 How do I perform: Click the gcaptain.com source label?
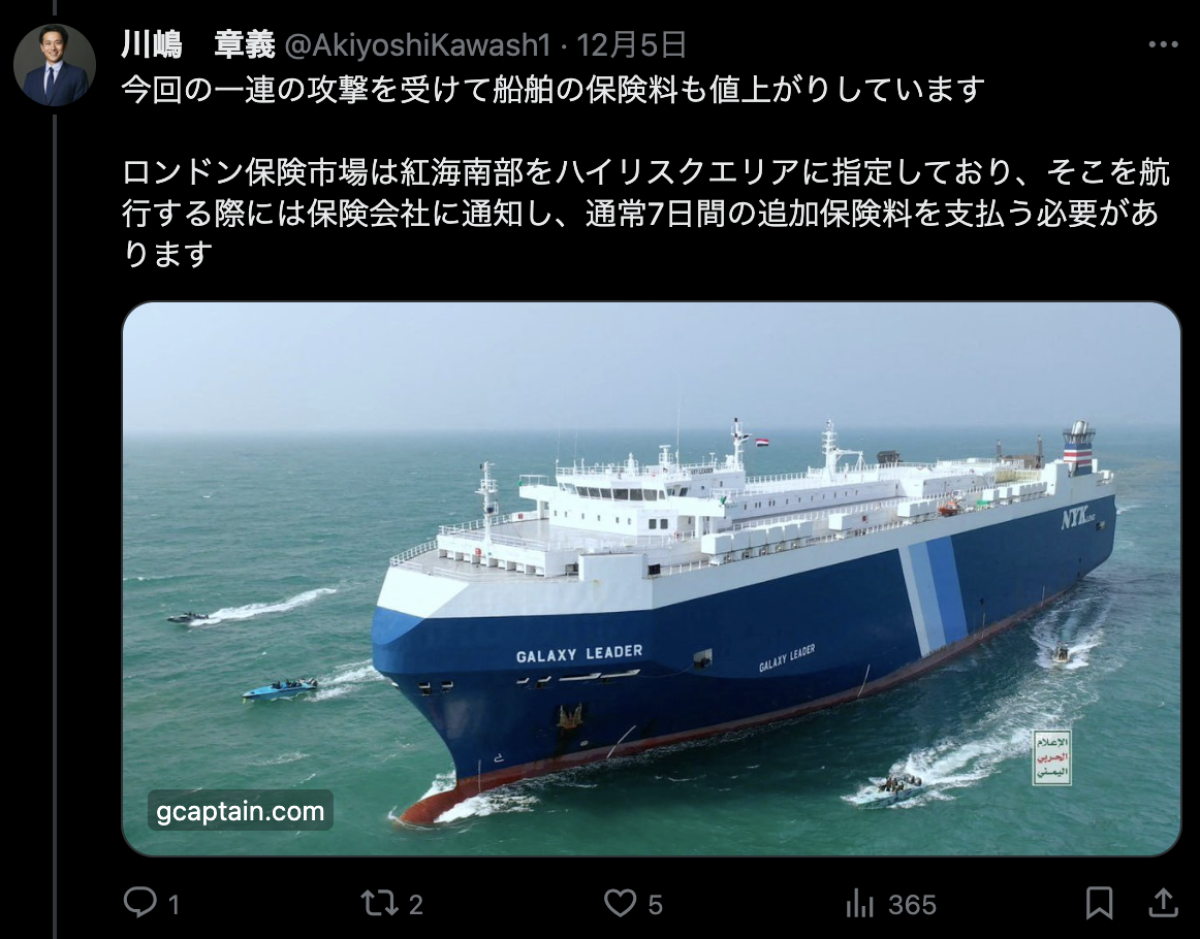[x=240, y=810]
